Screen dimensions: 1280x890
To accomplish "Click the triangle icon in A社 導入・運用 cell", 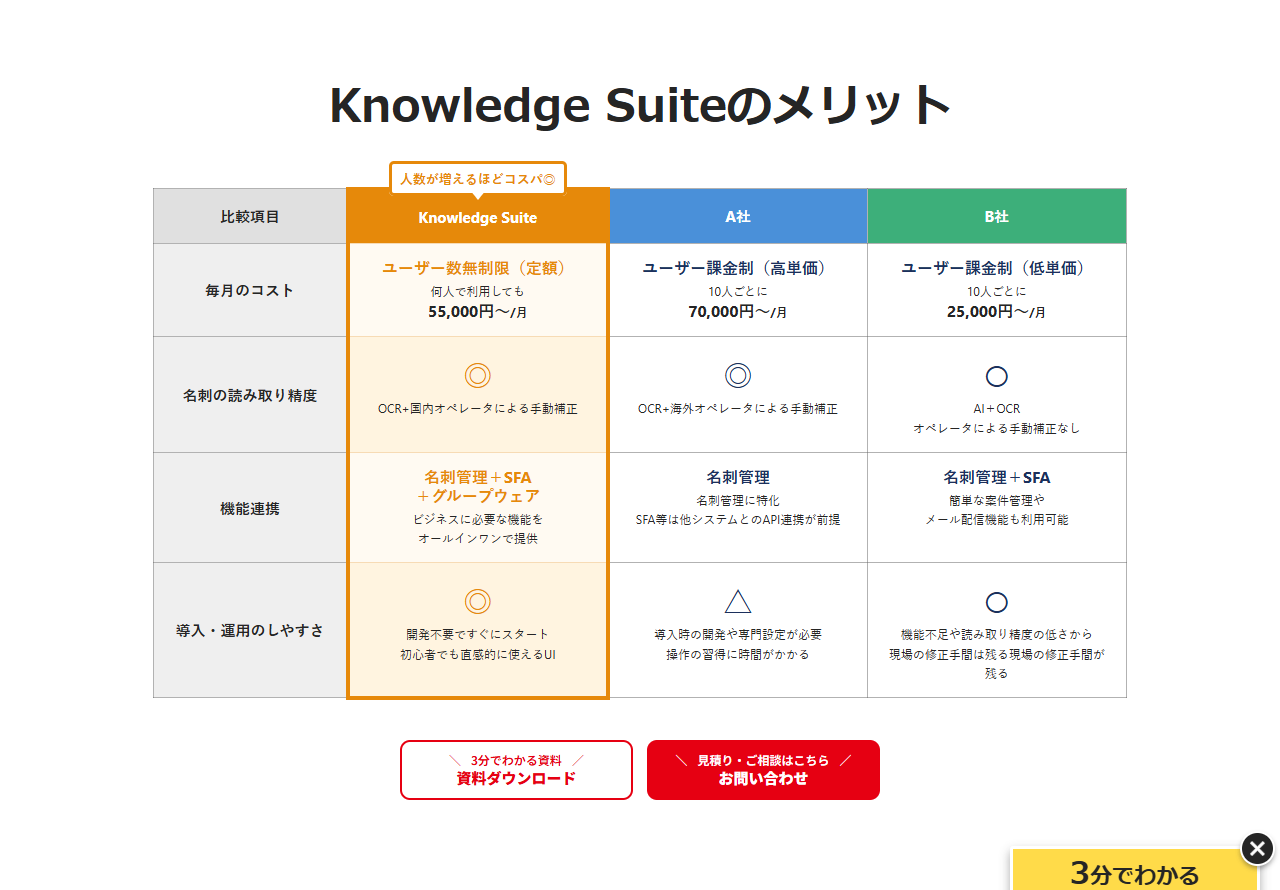I will point(738,601).
